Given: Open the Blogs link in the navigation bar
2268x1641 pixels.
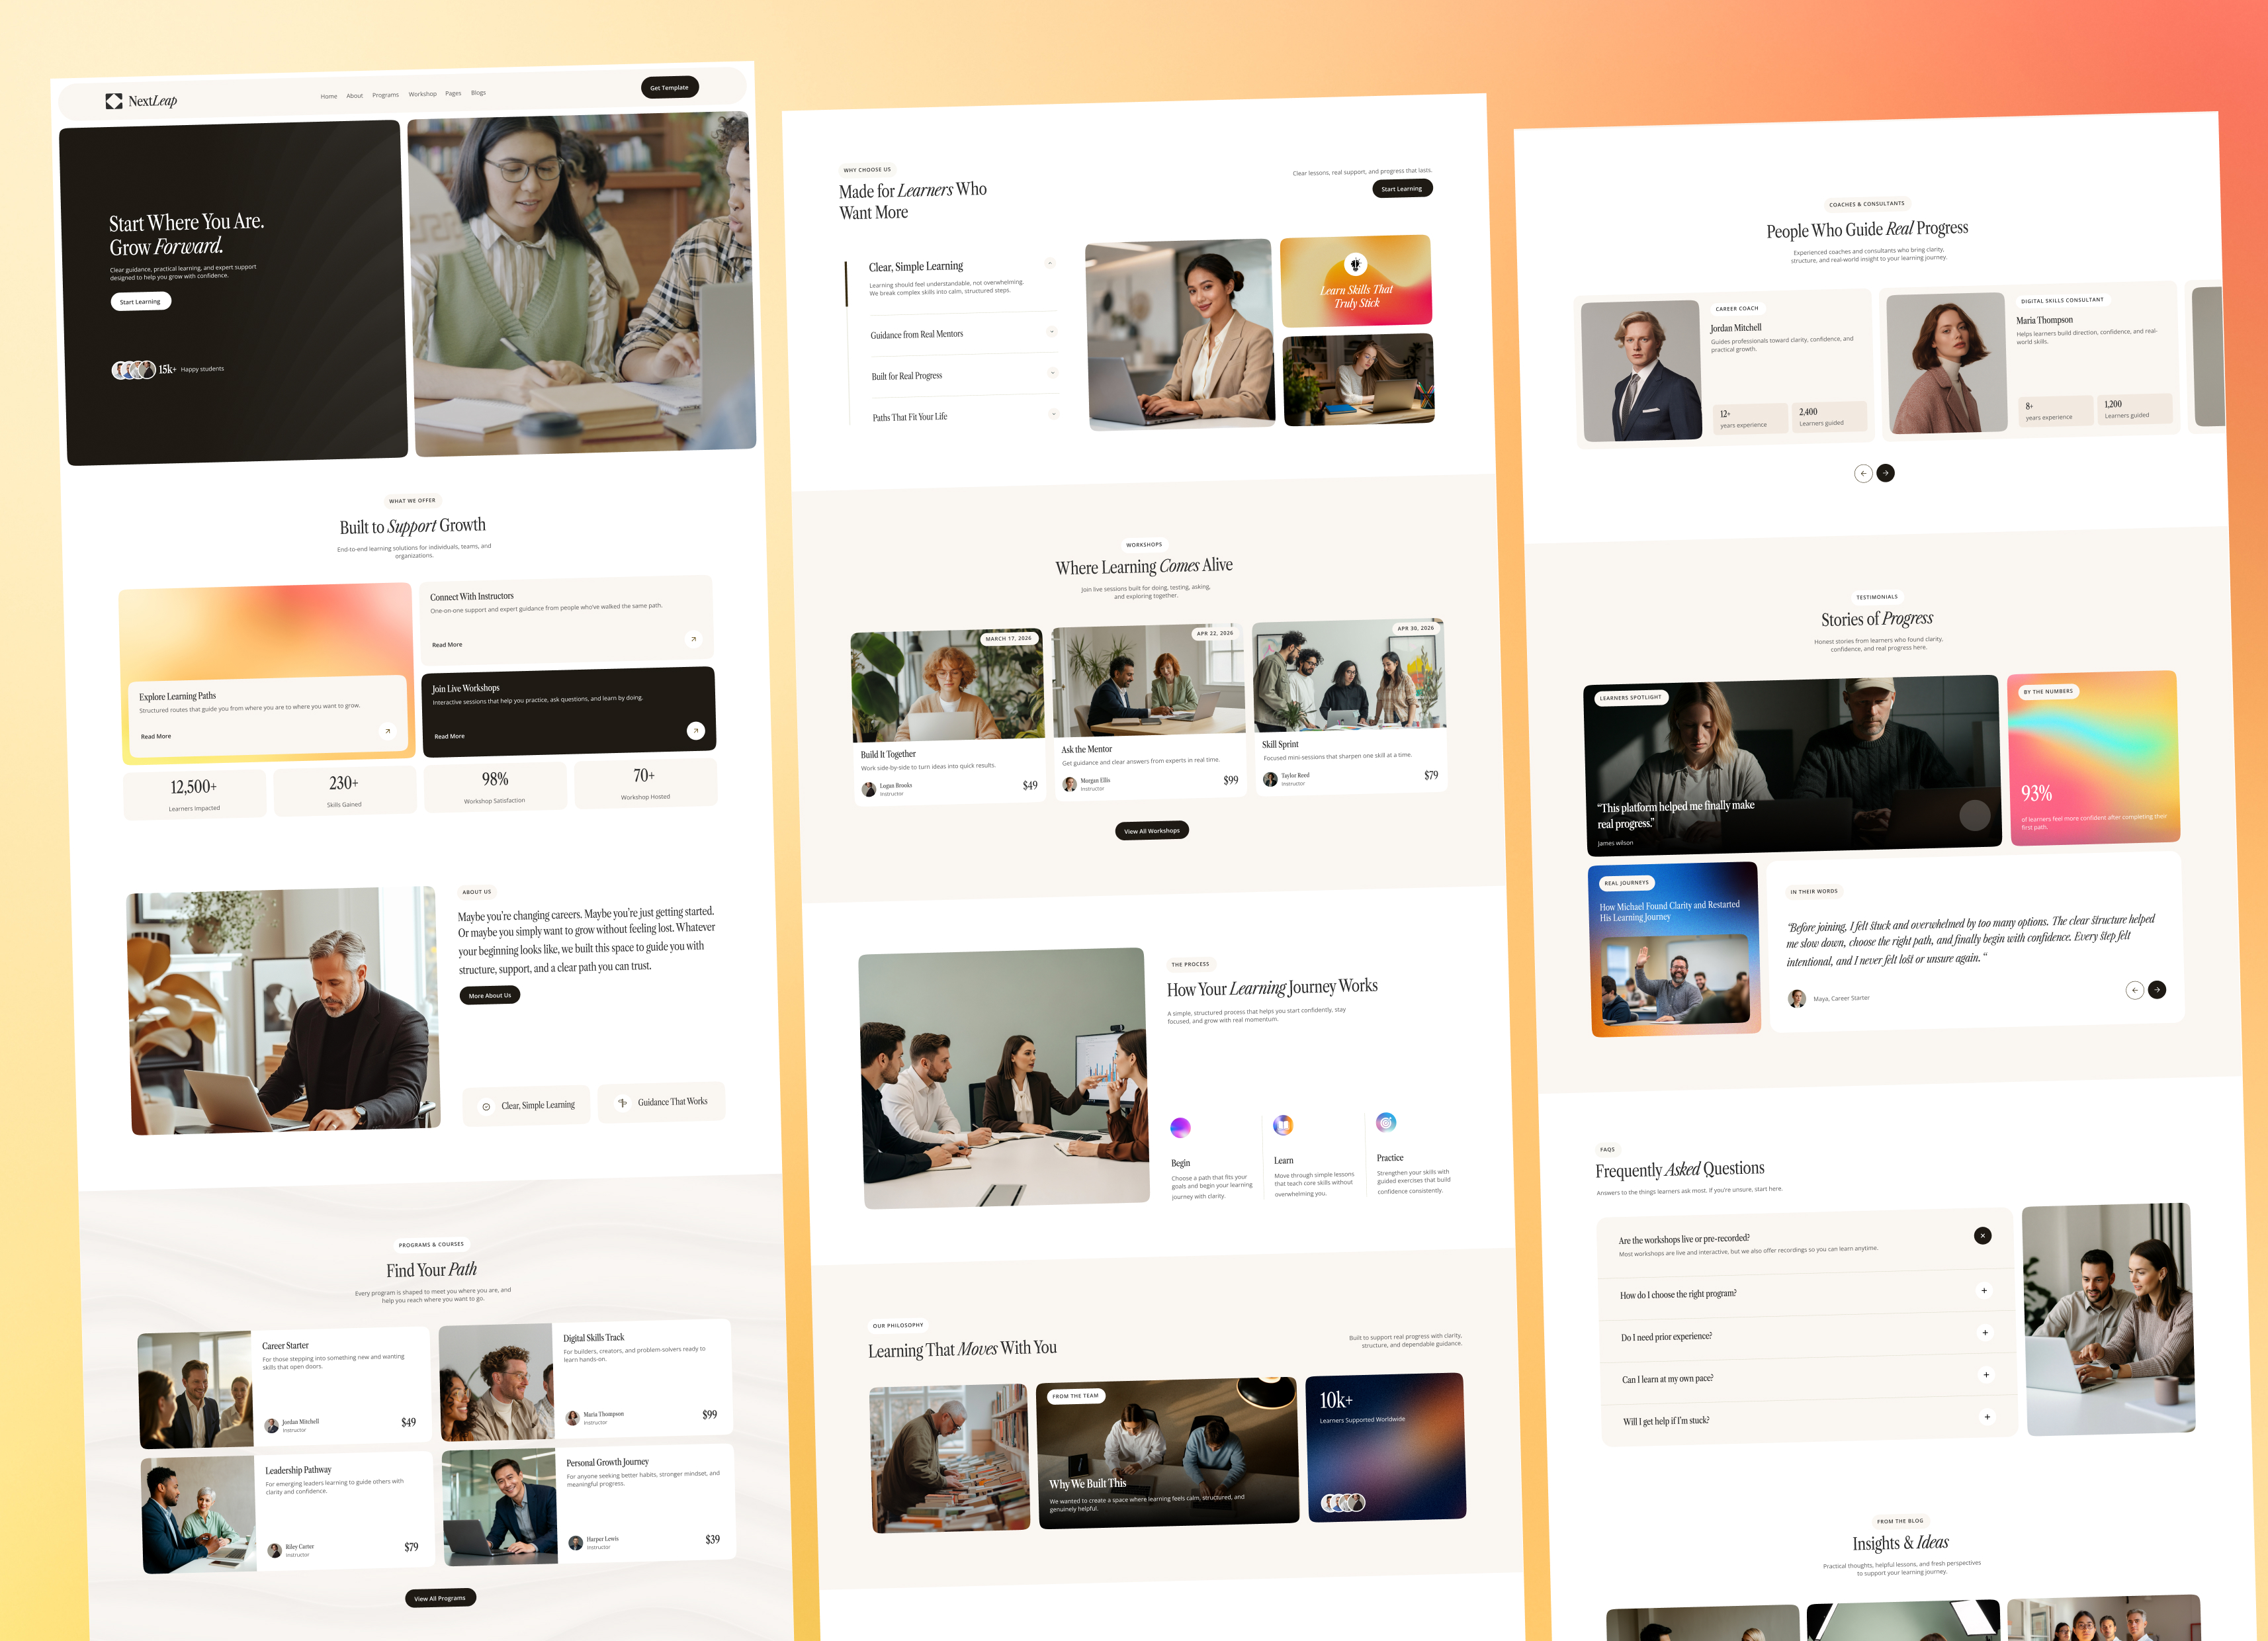Looking at the screenshot, I should (479, 93).
